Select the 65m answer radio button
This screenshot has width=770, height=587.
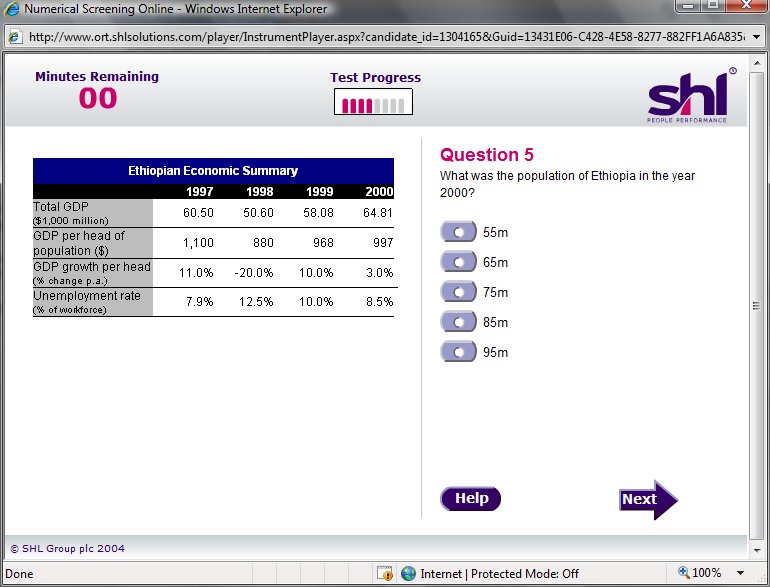[x=458, y=262]
